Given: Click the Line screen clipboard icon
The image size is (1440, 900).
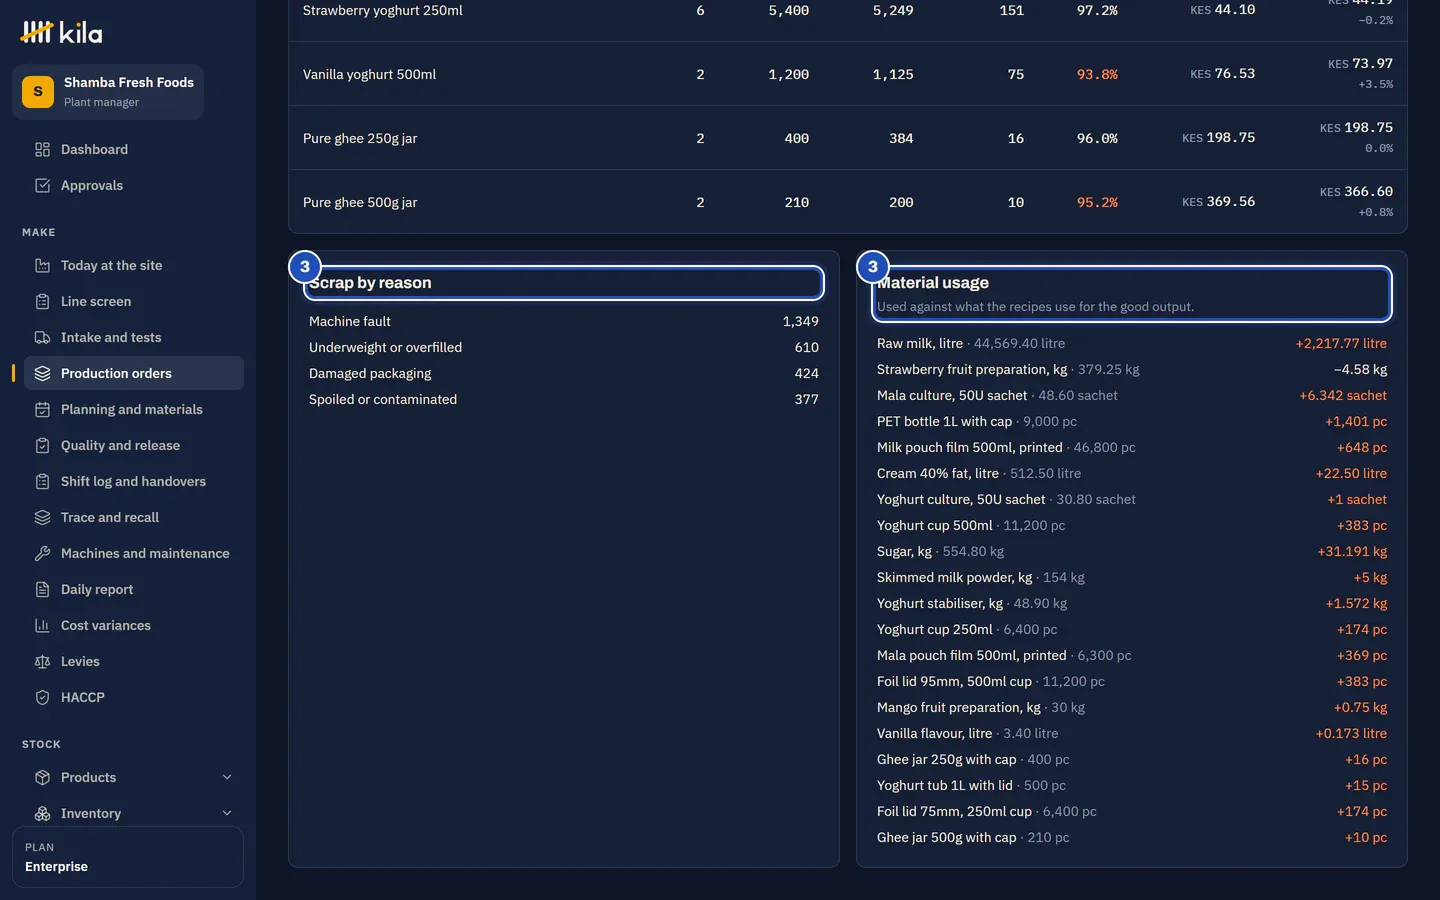Looking at the screenshot, I should 42,301.
